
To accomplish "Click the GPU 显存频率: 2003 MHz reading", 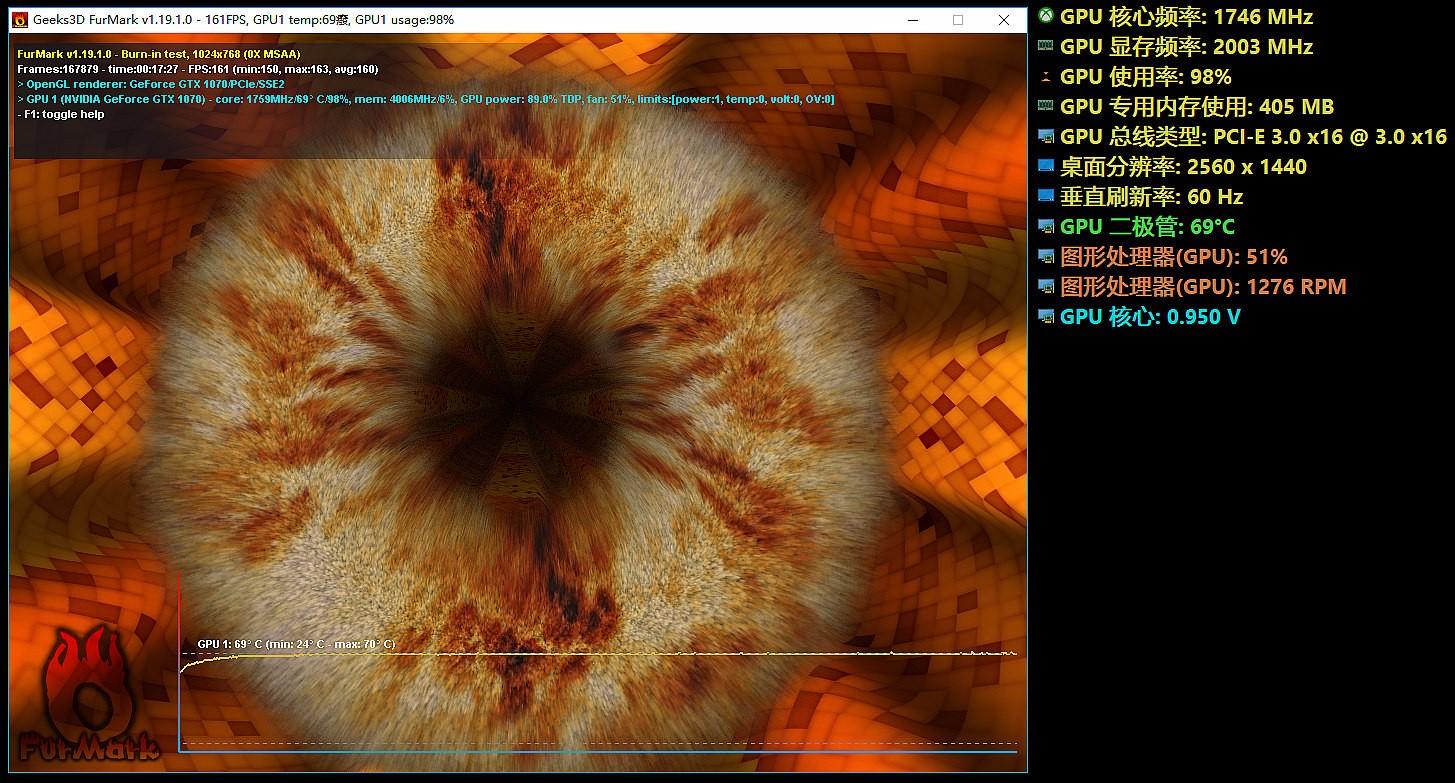I will pos(1186,46).
